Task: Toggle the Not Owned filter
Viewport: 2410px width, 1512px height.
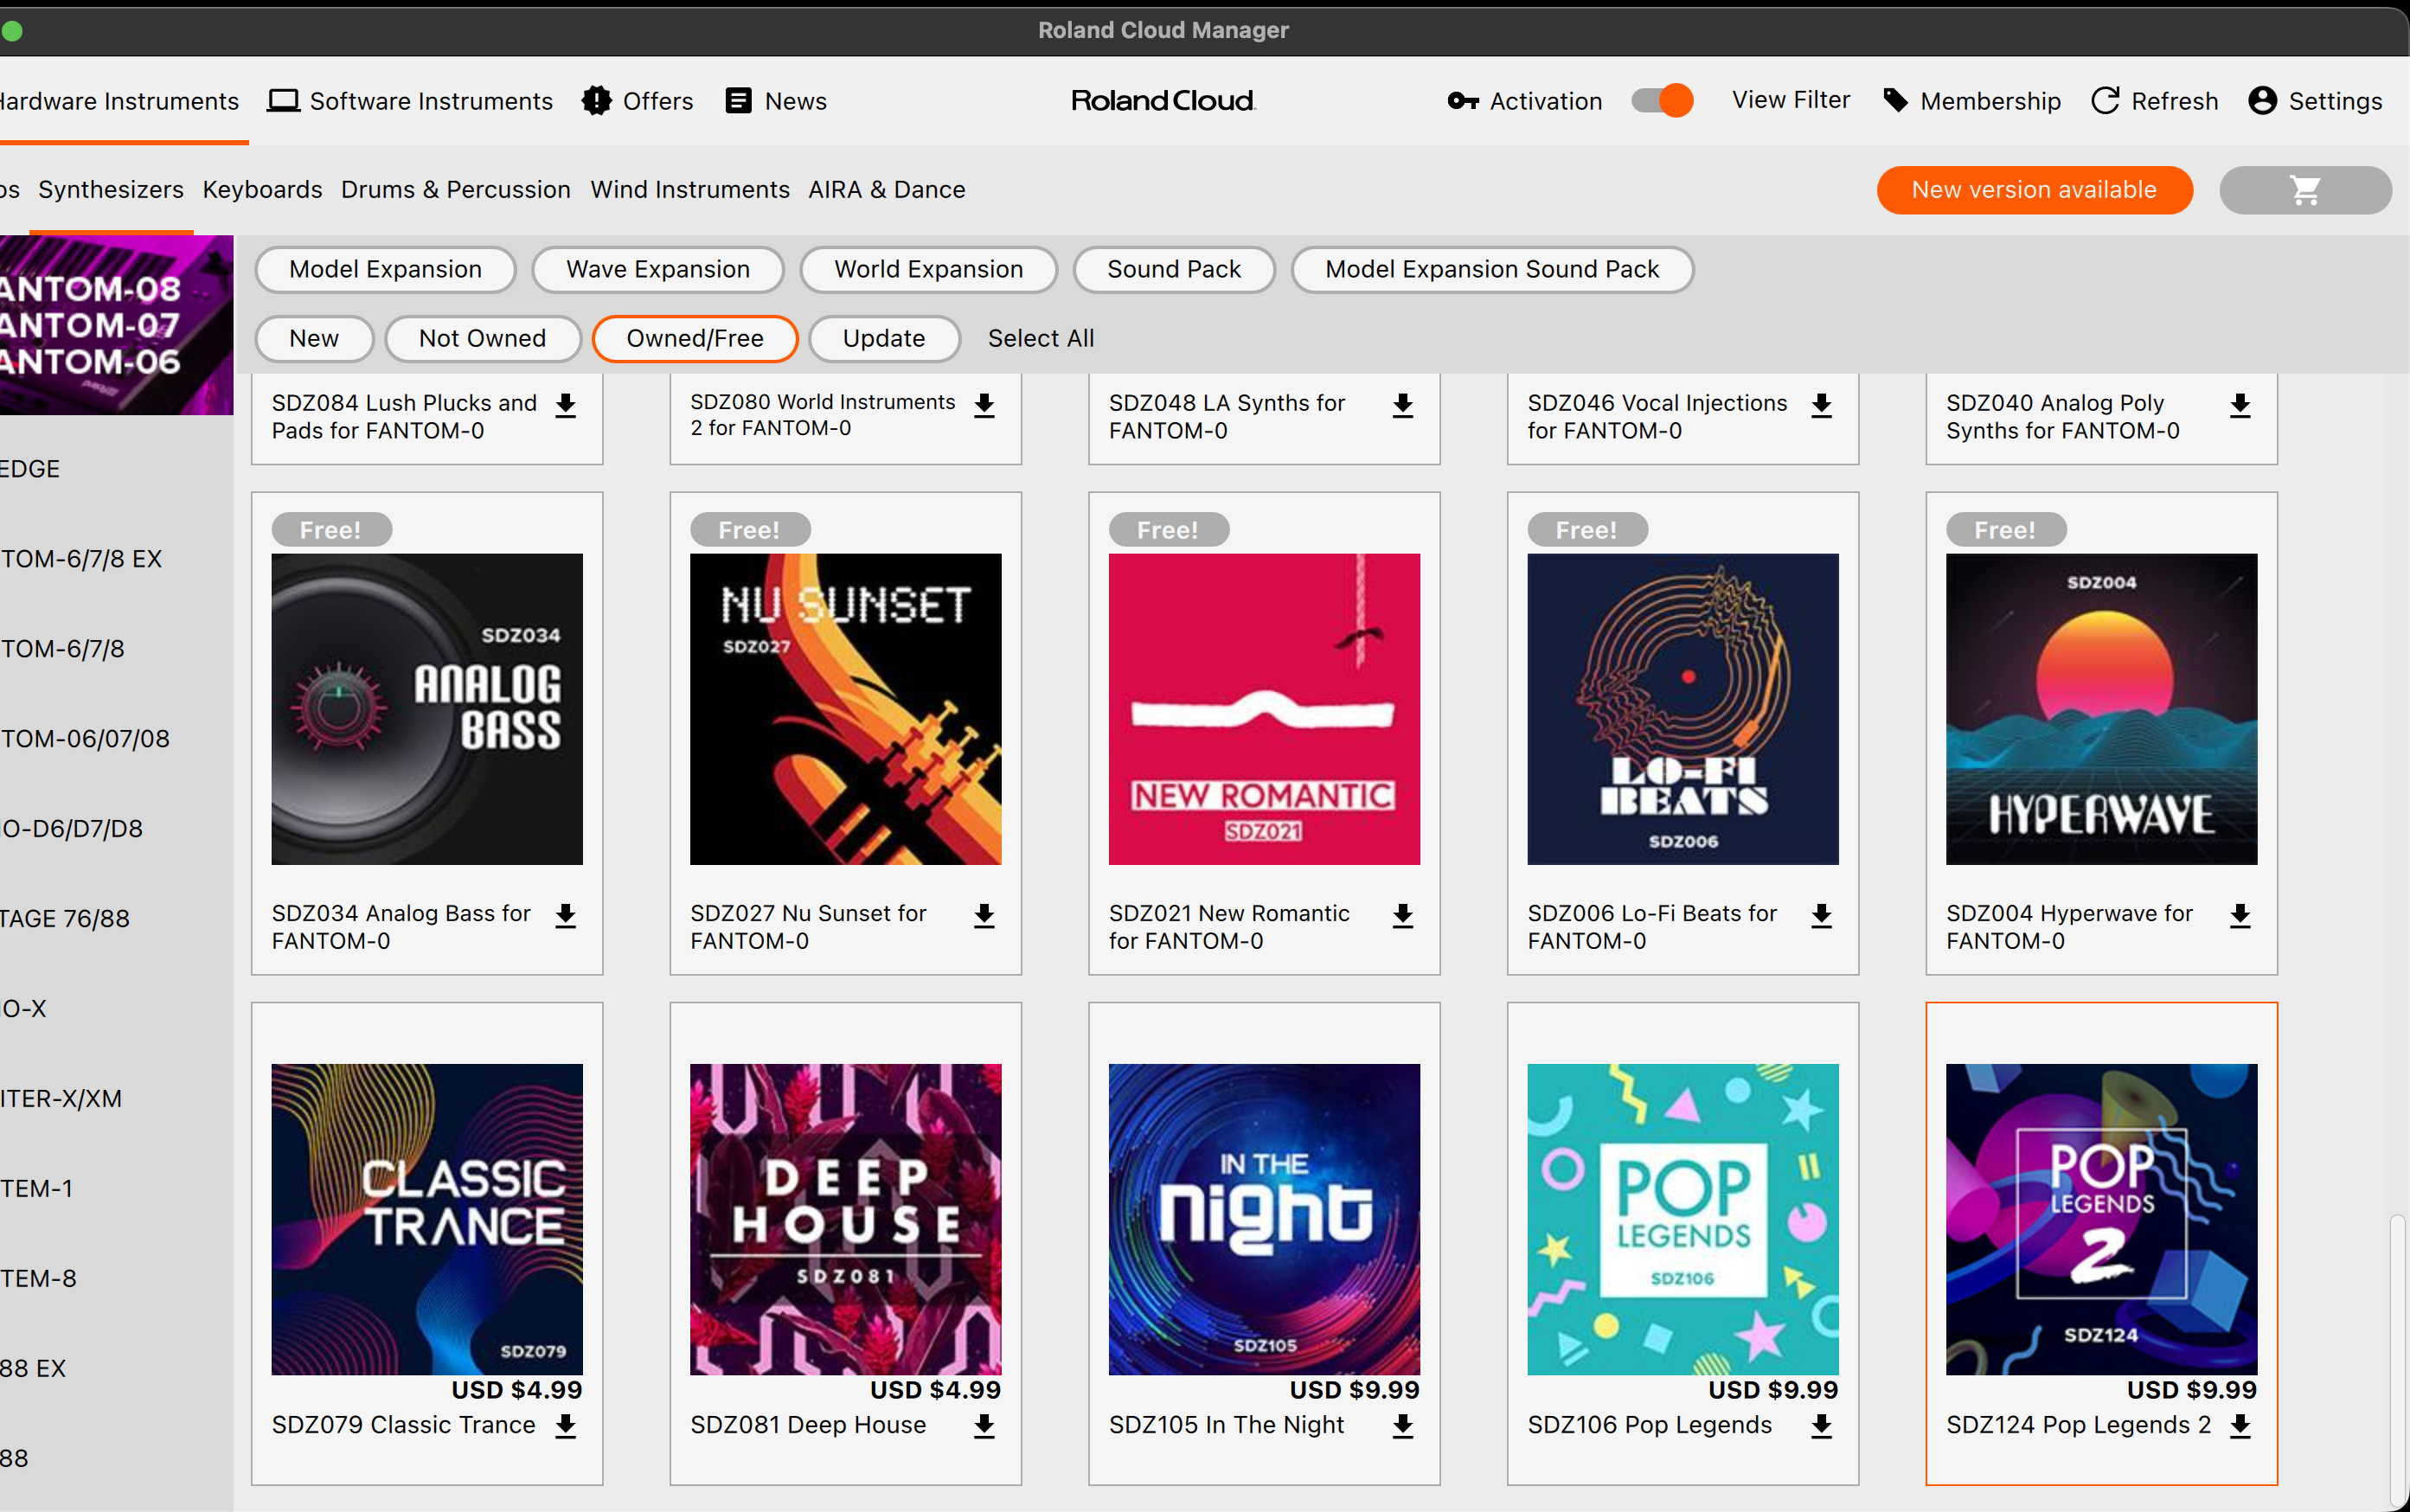Action: pos(482,338)
